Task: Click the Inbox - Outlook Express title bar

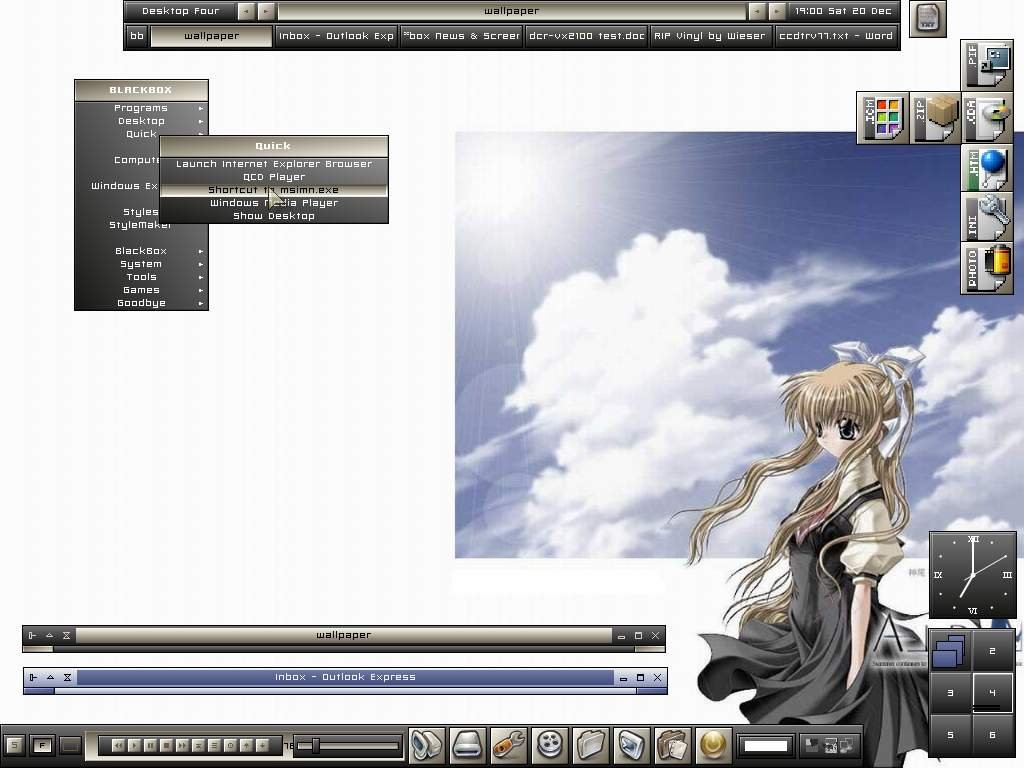Action: click(345, 677)
